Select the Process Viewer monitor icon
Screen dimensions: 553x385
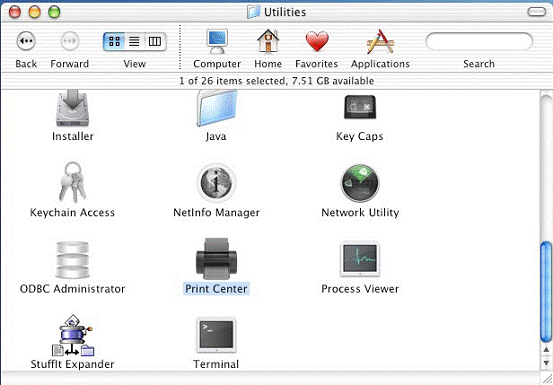360,259
